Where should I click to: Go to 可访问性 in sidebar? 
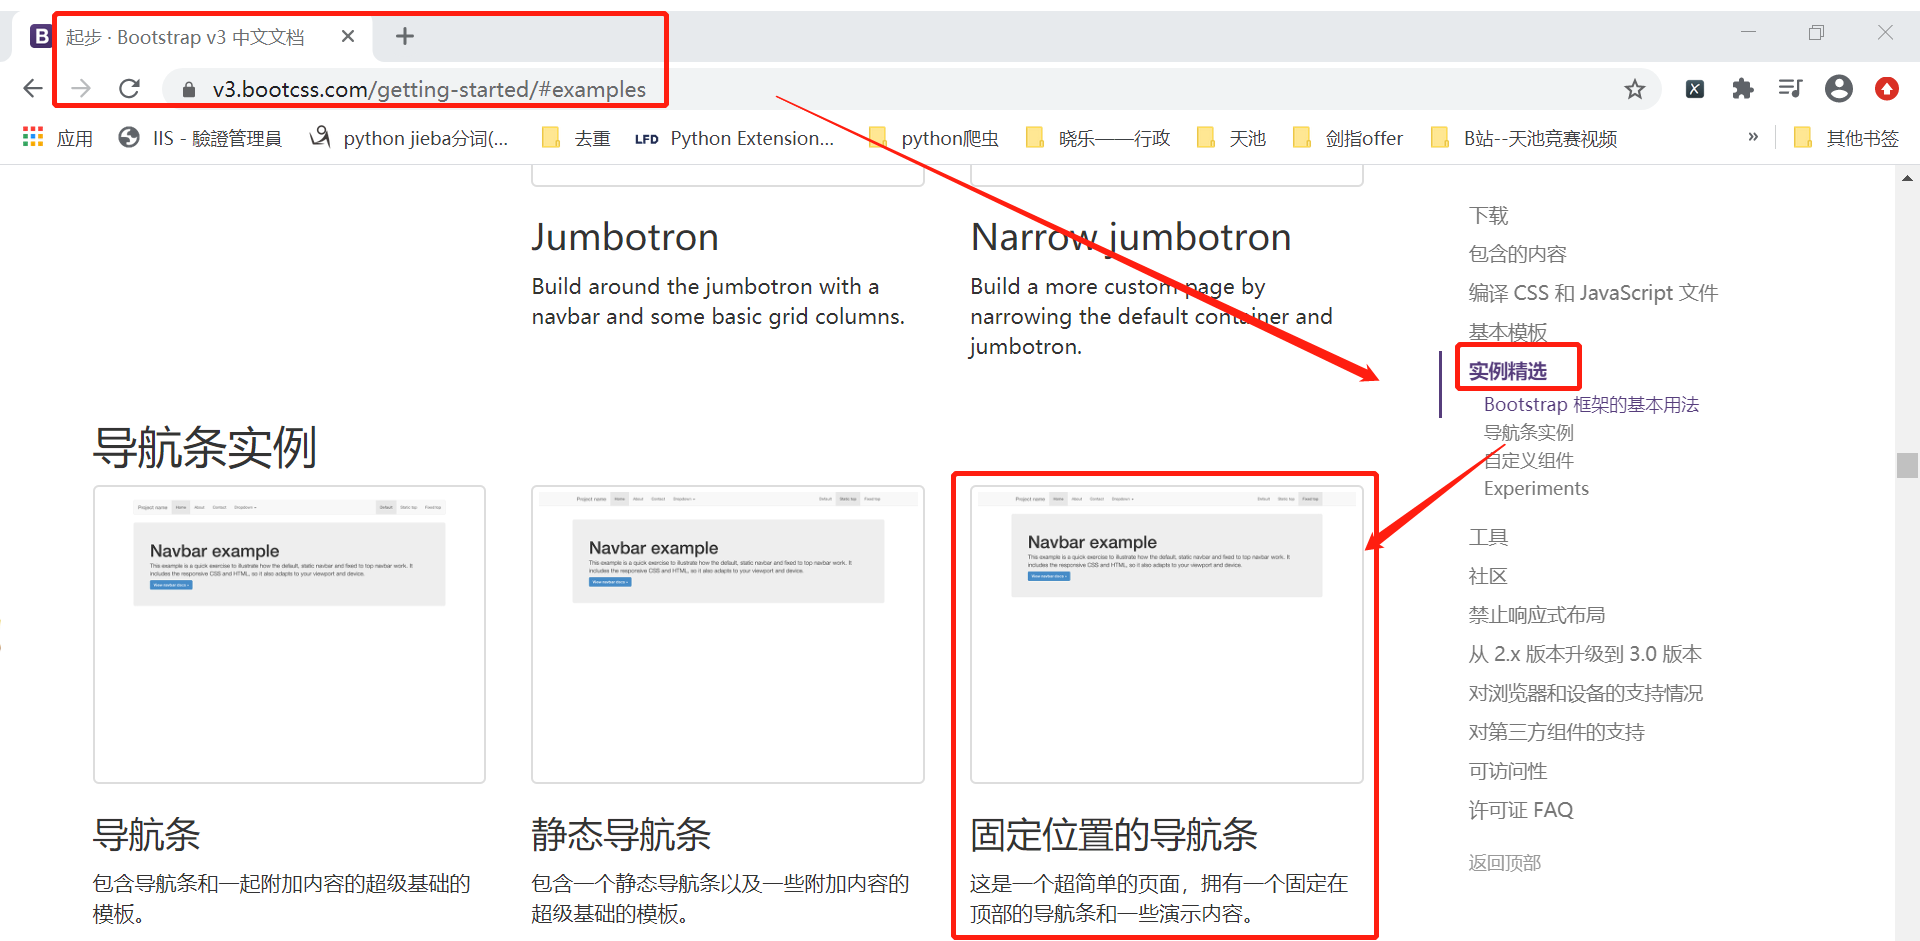(1507, 771)
